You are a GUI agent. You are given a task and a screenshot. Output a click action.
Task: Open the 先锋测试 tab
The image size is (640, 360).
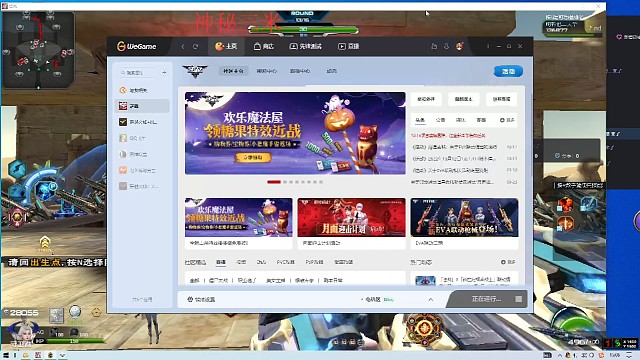pos(305,46)
